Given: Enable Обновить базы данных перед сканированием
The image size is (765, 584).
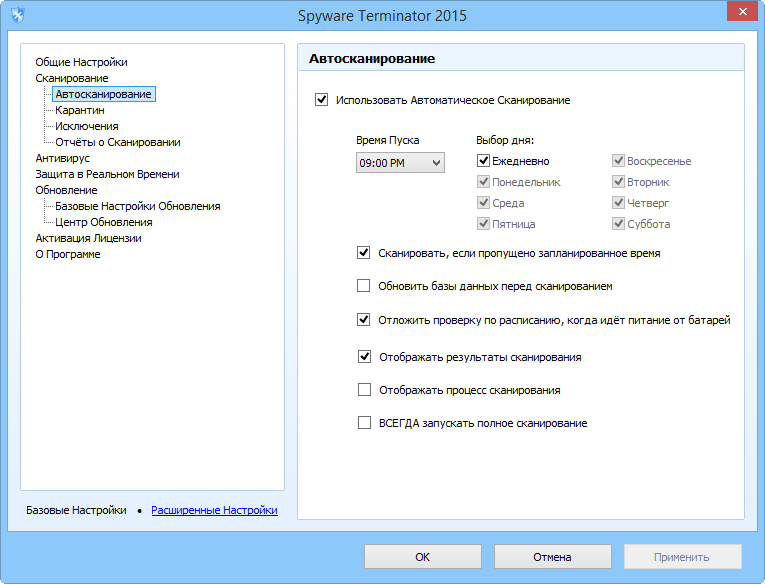Looking at the screenshot, I should click(x=363, y=285).
